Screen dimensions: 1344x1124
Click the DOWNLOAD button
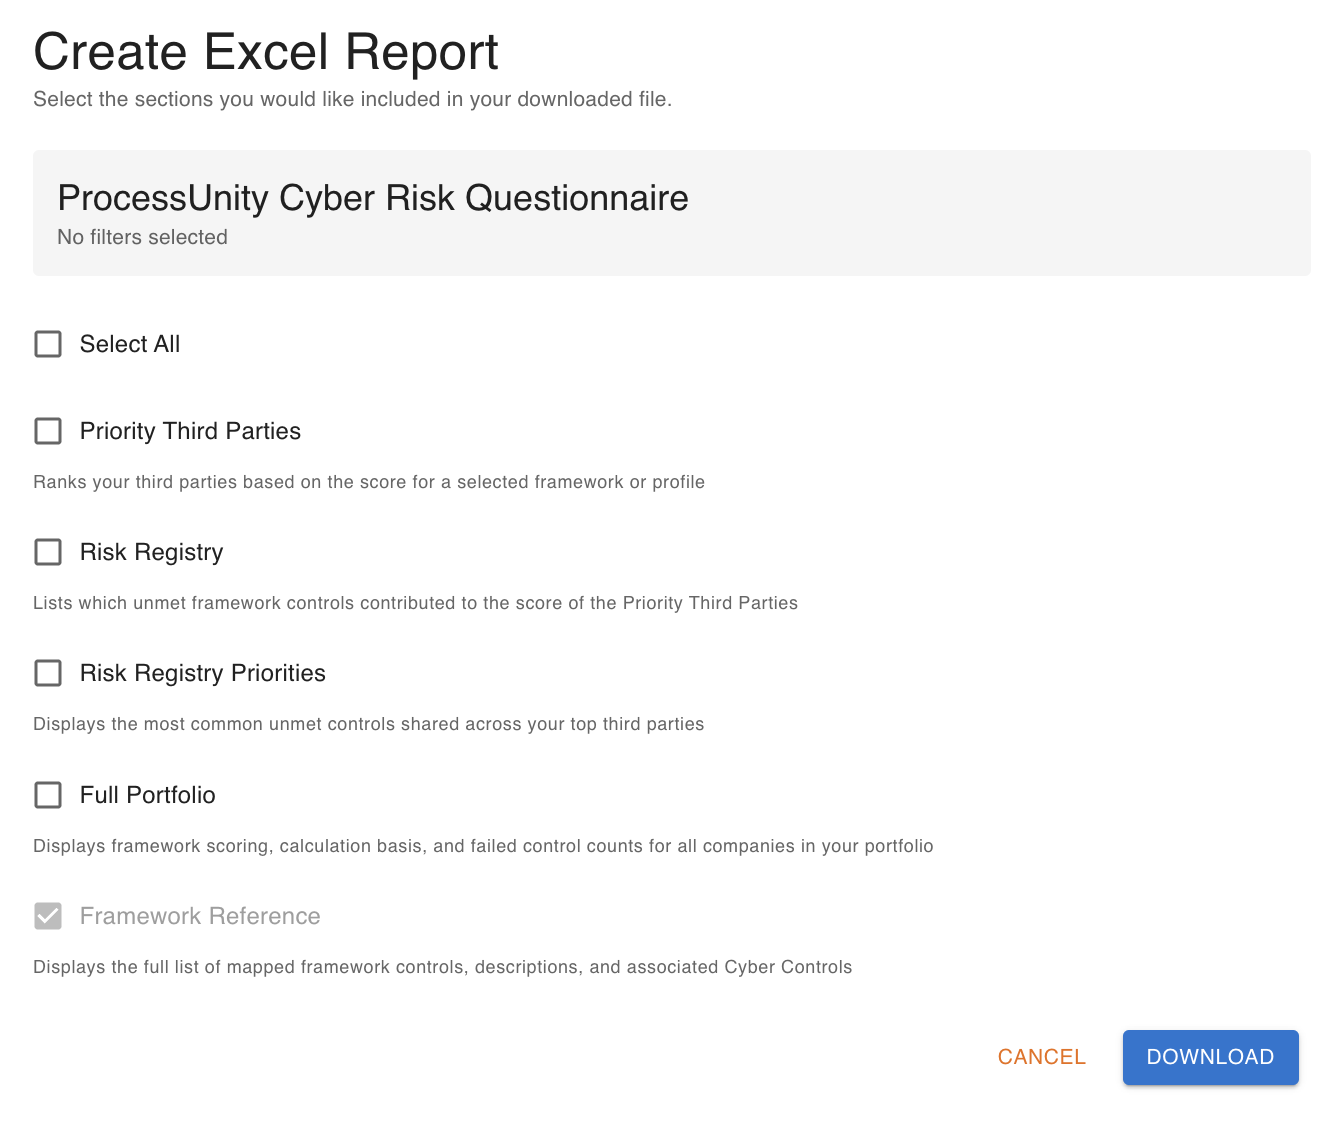tap(1210, 1057)
